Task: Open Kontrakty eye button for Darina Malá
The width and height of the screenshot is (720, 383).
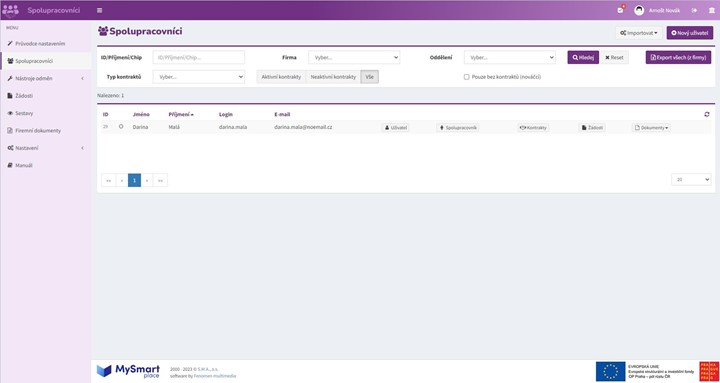Action: [x=533, y=128]
